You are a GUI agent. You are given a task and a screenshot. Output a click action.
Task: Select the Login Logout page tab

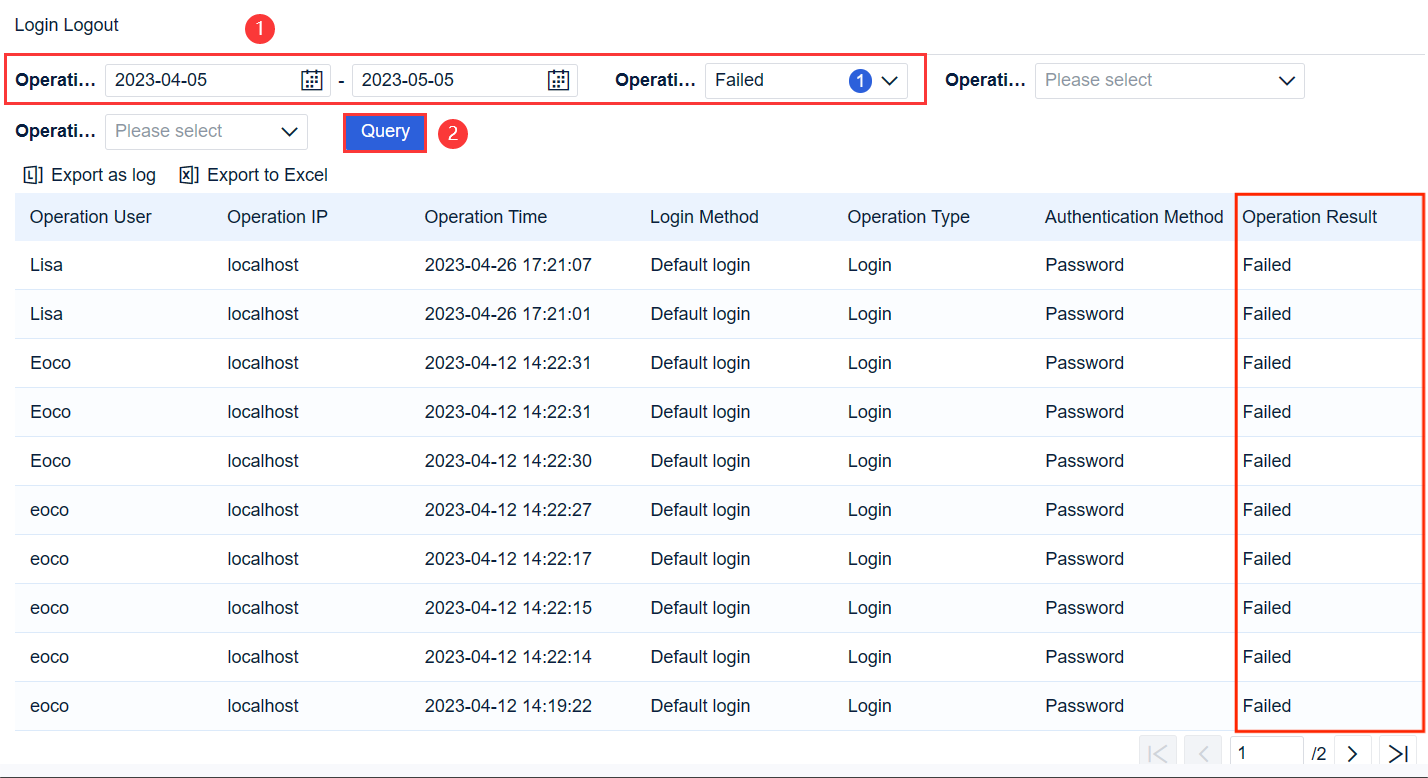[66, 24]
